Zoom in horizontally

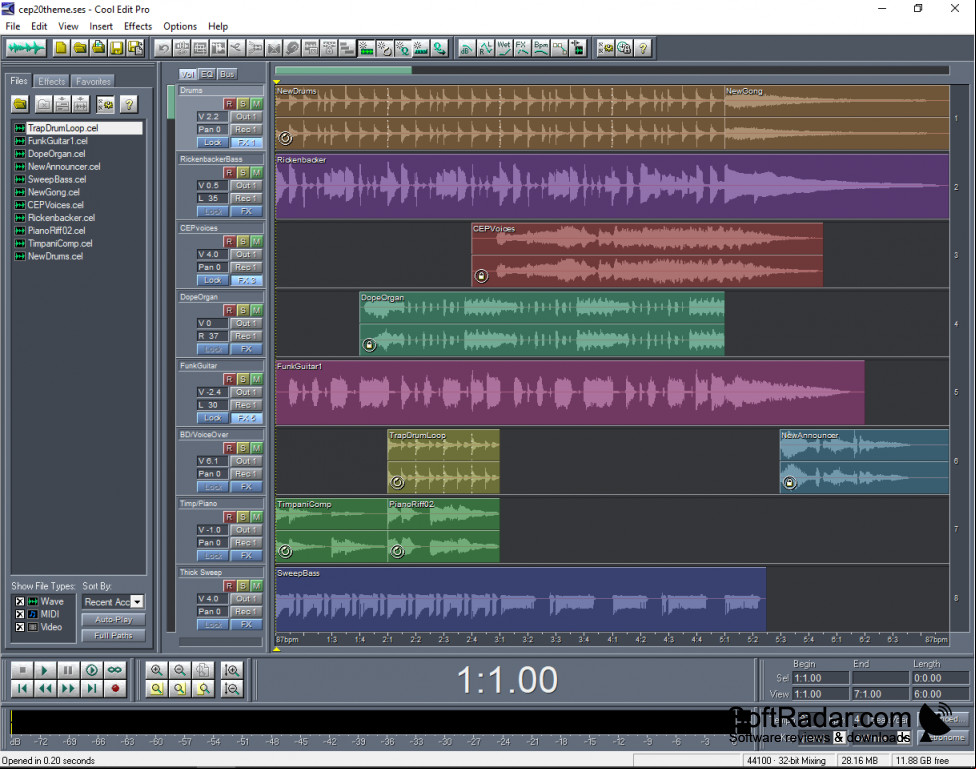(x=156, y=670)
